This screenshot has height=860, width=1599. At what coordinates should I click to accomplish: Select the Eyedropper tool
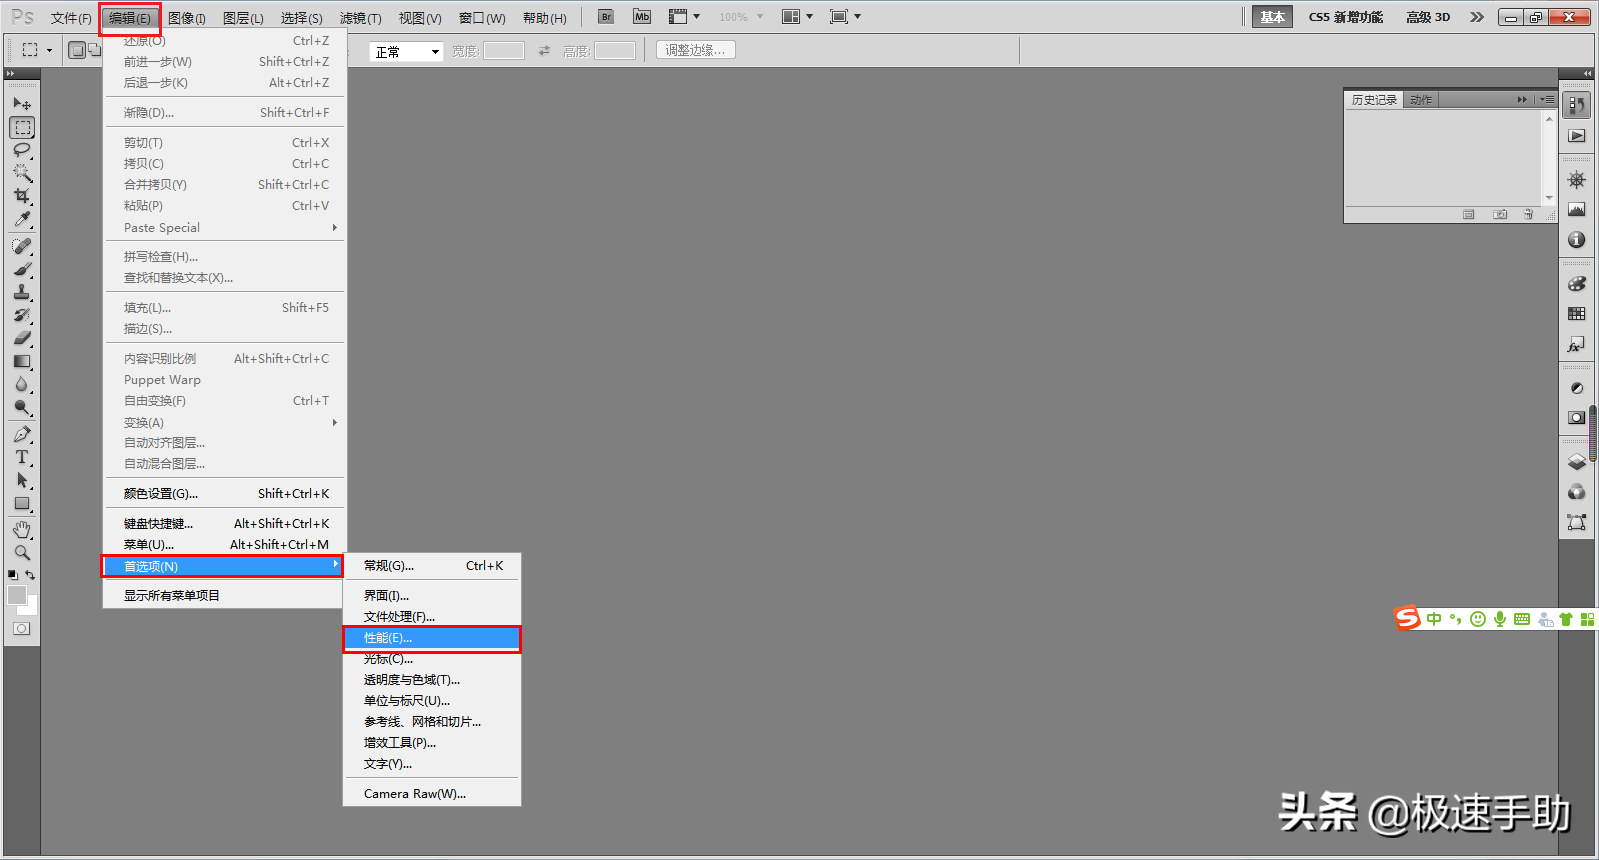point(22,220)
